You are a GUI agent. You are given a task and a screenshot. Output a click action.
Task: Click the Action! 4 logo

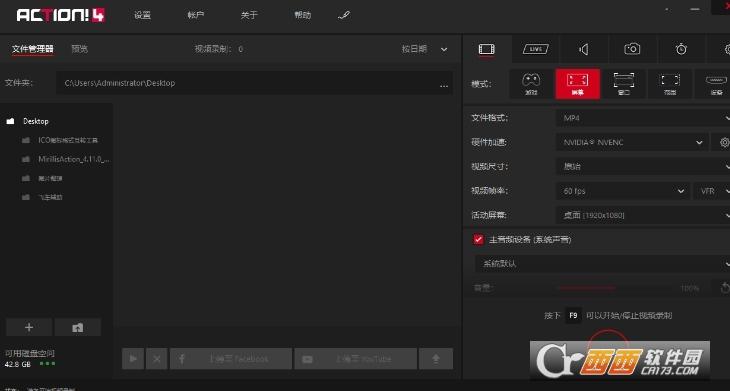61,15
